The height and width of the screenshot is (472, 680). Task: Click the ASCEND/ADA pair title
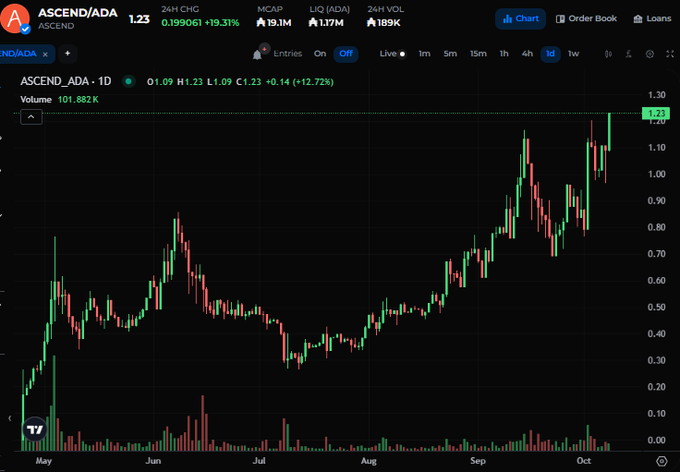(78, 13)
